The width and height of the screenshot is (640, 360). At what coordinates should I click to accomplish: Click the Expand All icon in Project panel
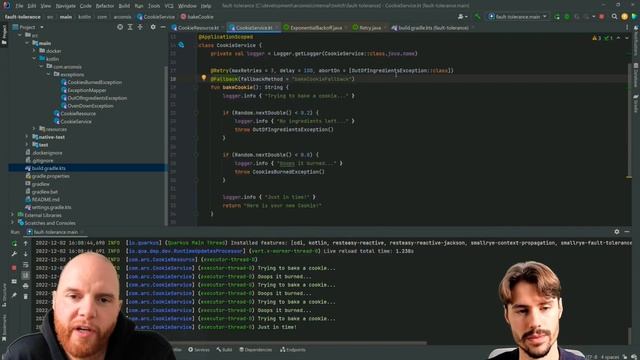click(130, 27)
